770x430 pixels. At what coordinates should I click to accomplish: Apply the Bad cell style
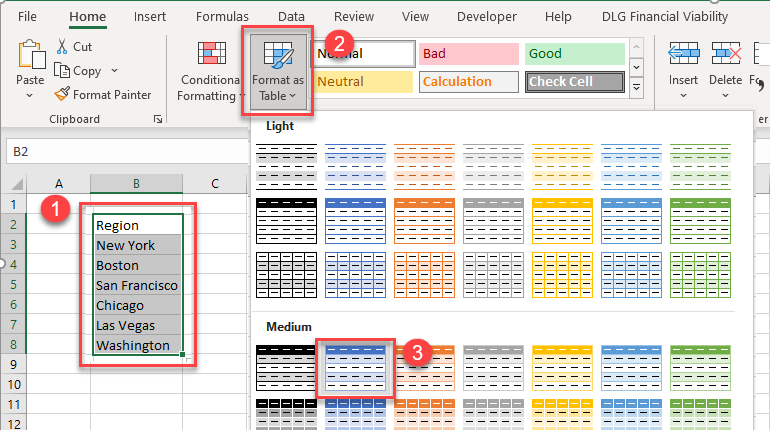pos(466,54)
